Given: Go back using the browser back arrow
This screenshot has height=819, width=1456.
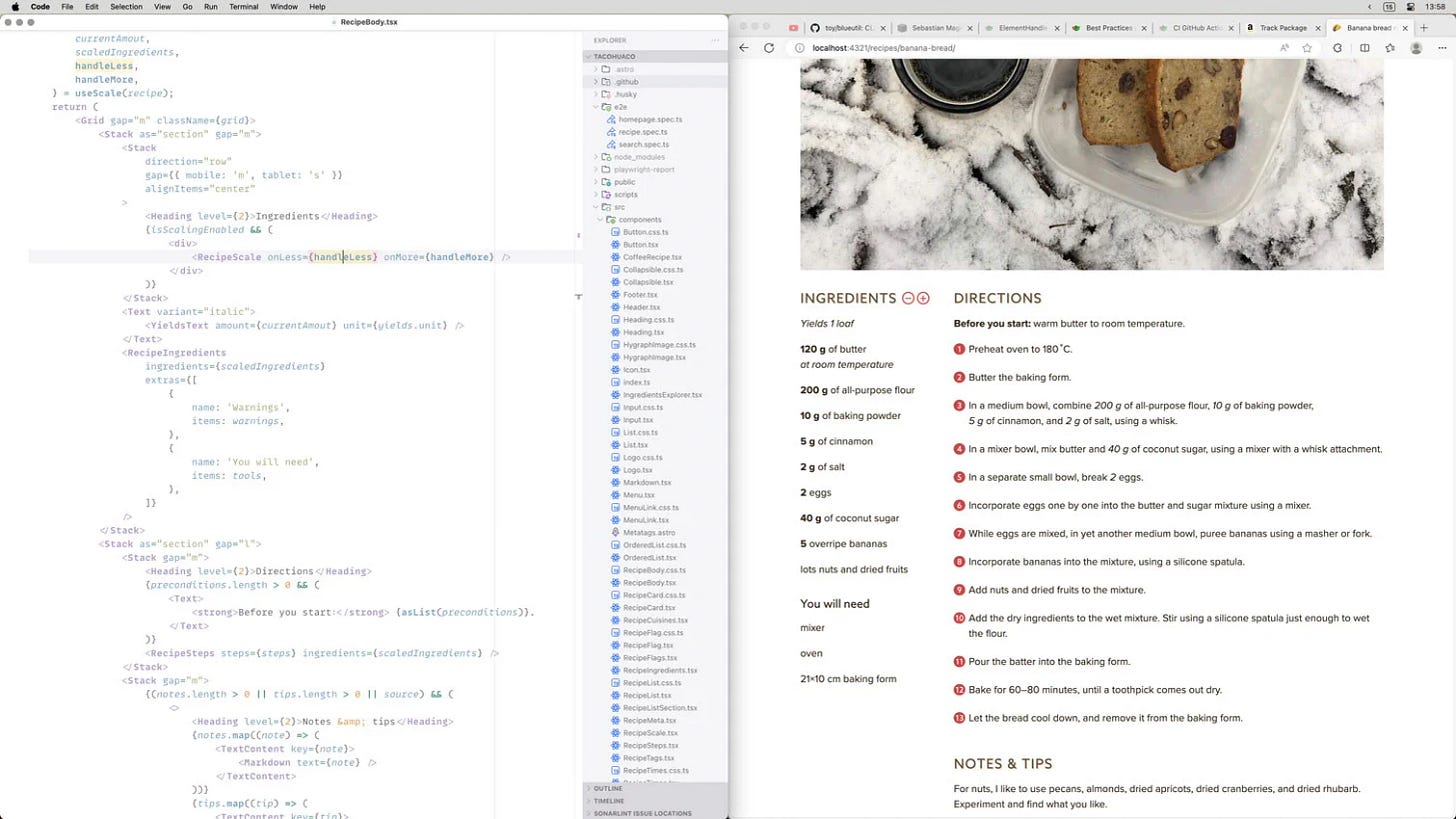Looking at the screenshot, I should click(x=742, y=47).
